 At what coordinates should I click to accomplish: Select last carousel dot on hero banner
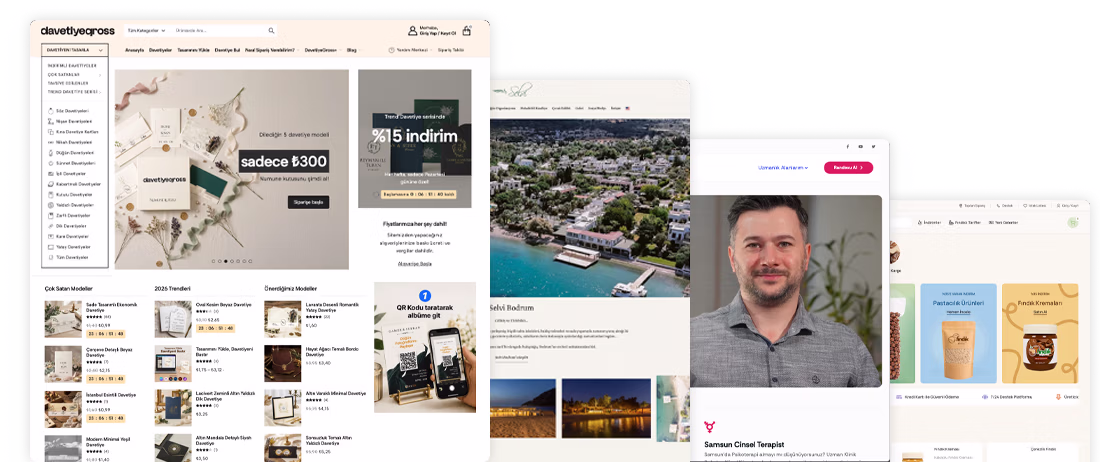pyautogui.click(x=250, y=261)
